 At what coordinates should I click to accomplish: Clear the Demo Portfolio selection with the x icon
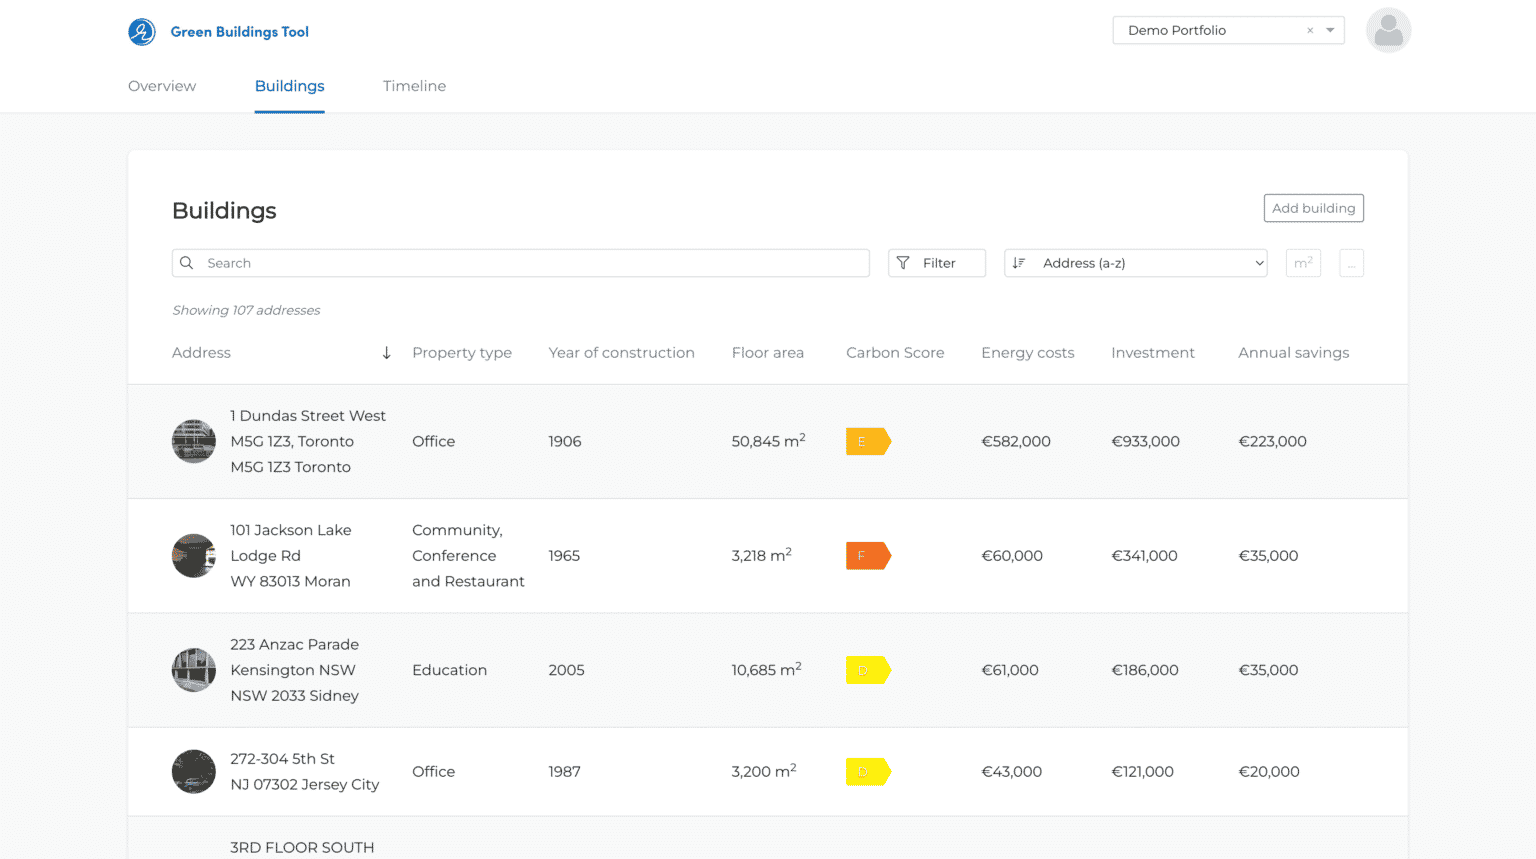(x=1310, y=31)
